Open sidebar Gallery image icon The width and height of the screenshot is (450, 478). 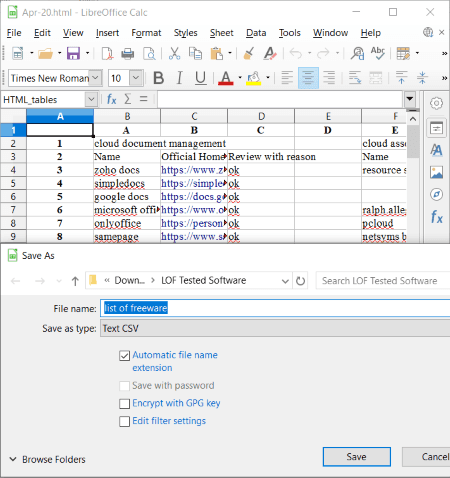tap(436, 173)
